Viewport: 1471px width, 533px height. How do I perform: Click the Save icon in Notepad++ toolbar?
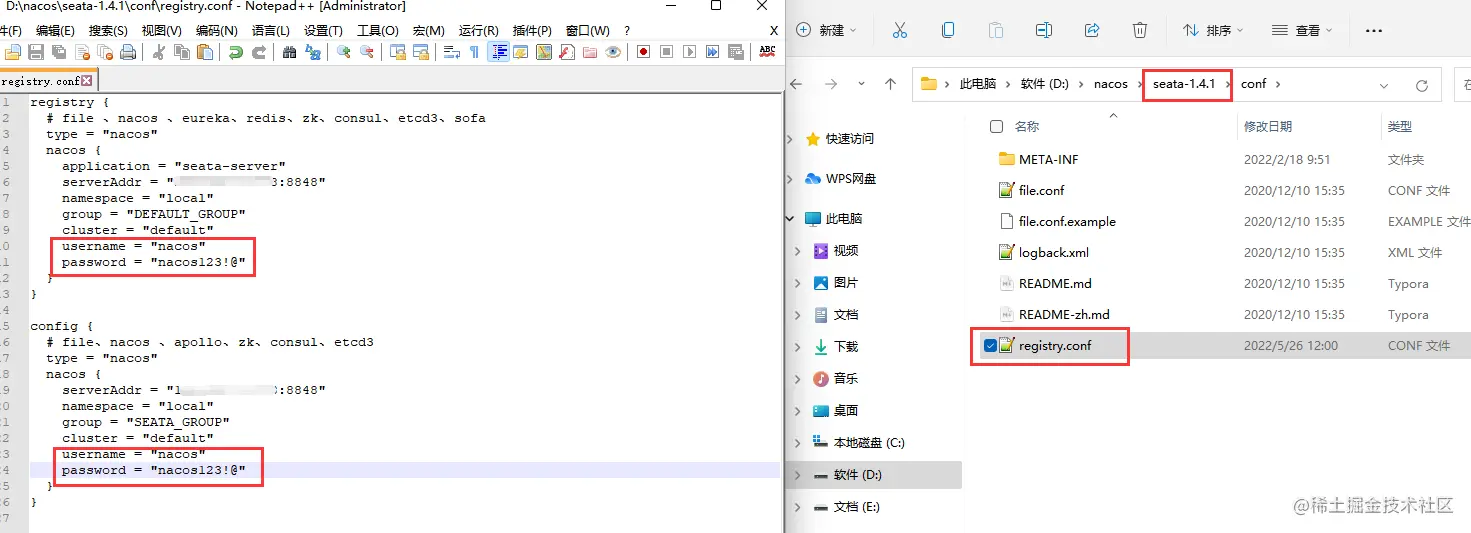36,52
